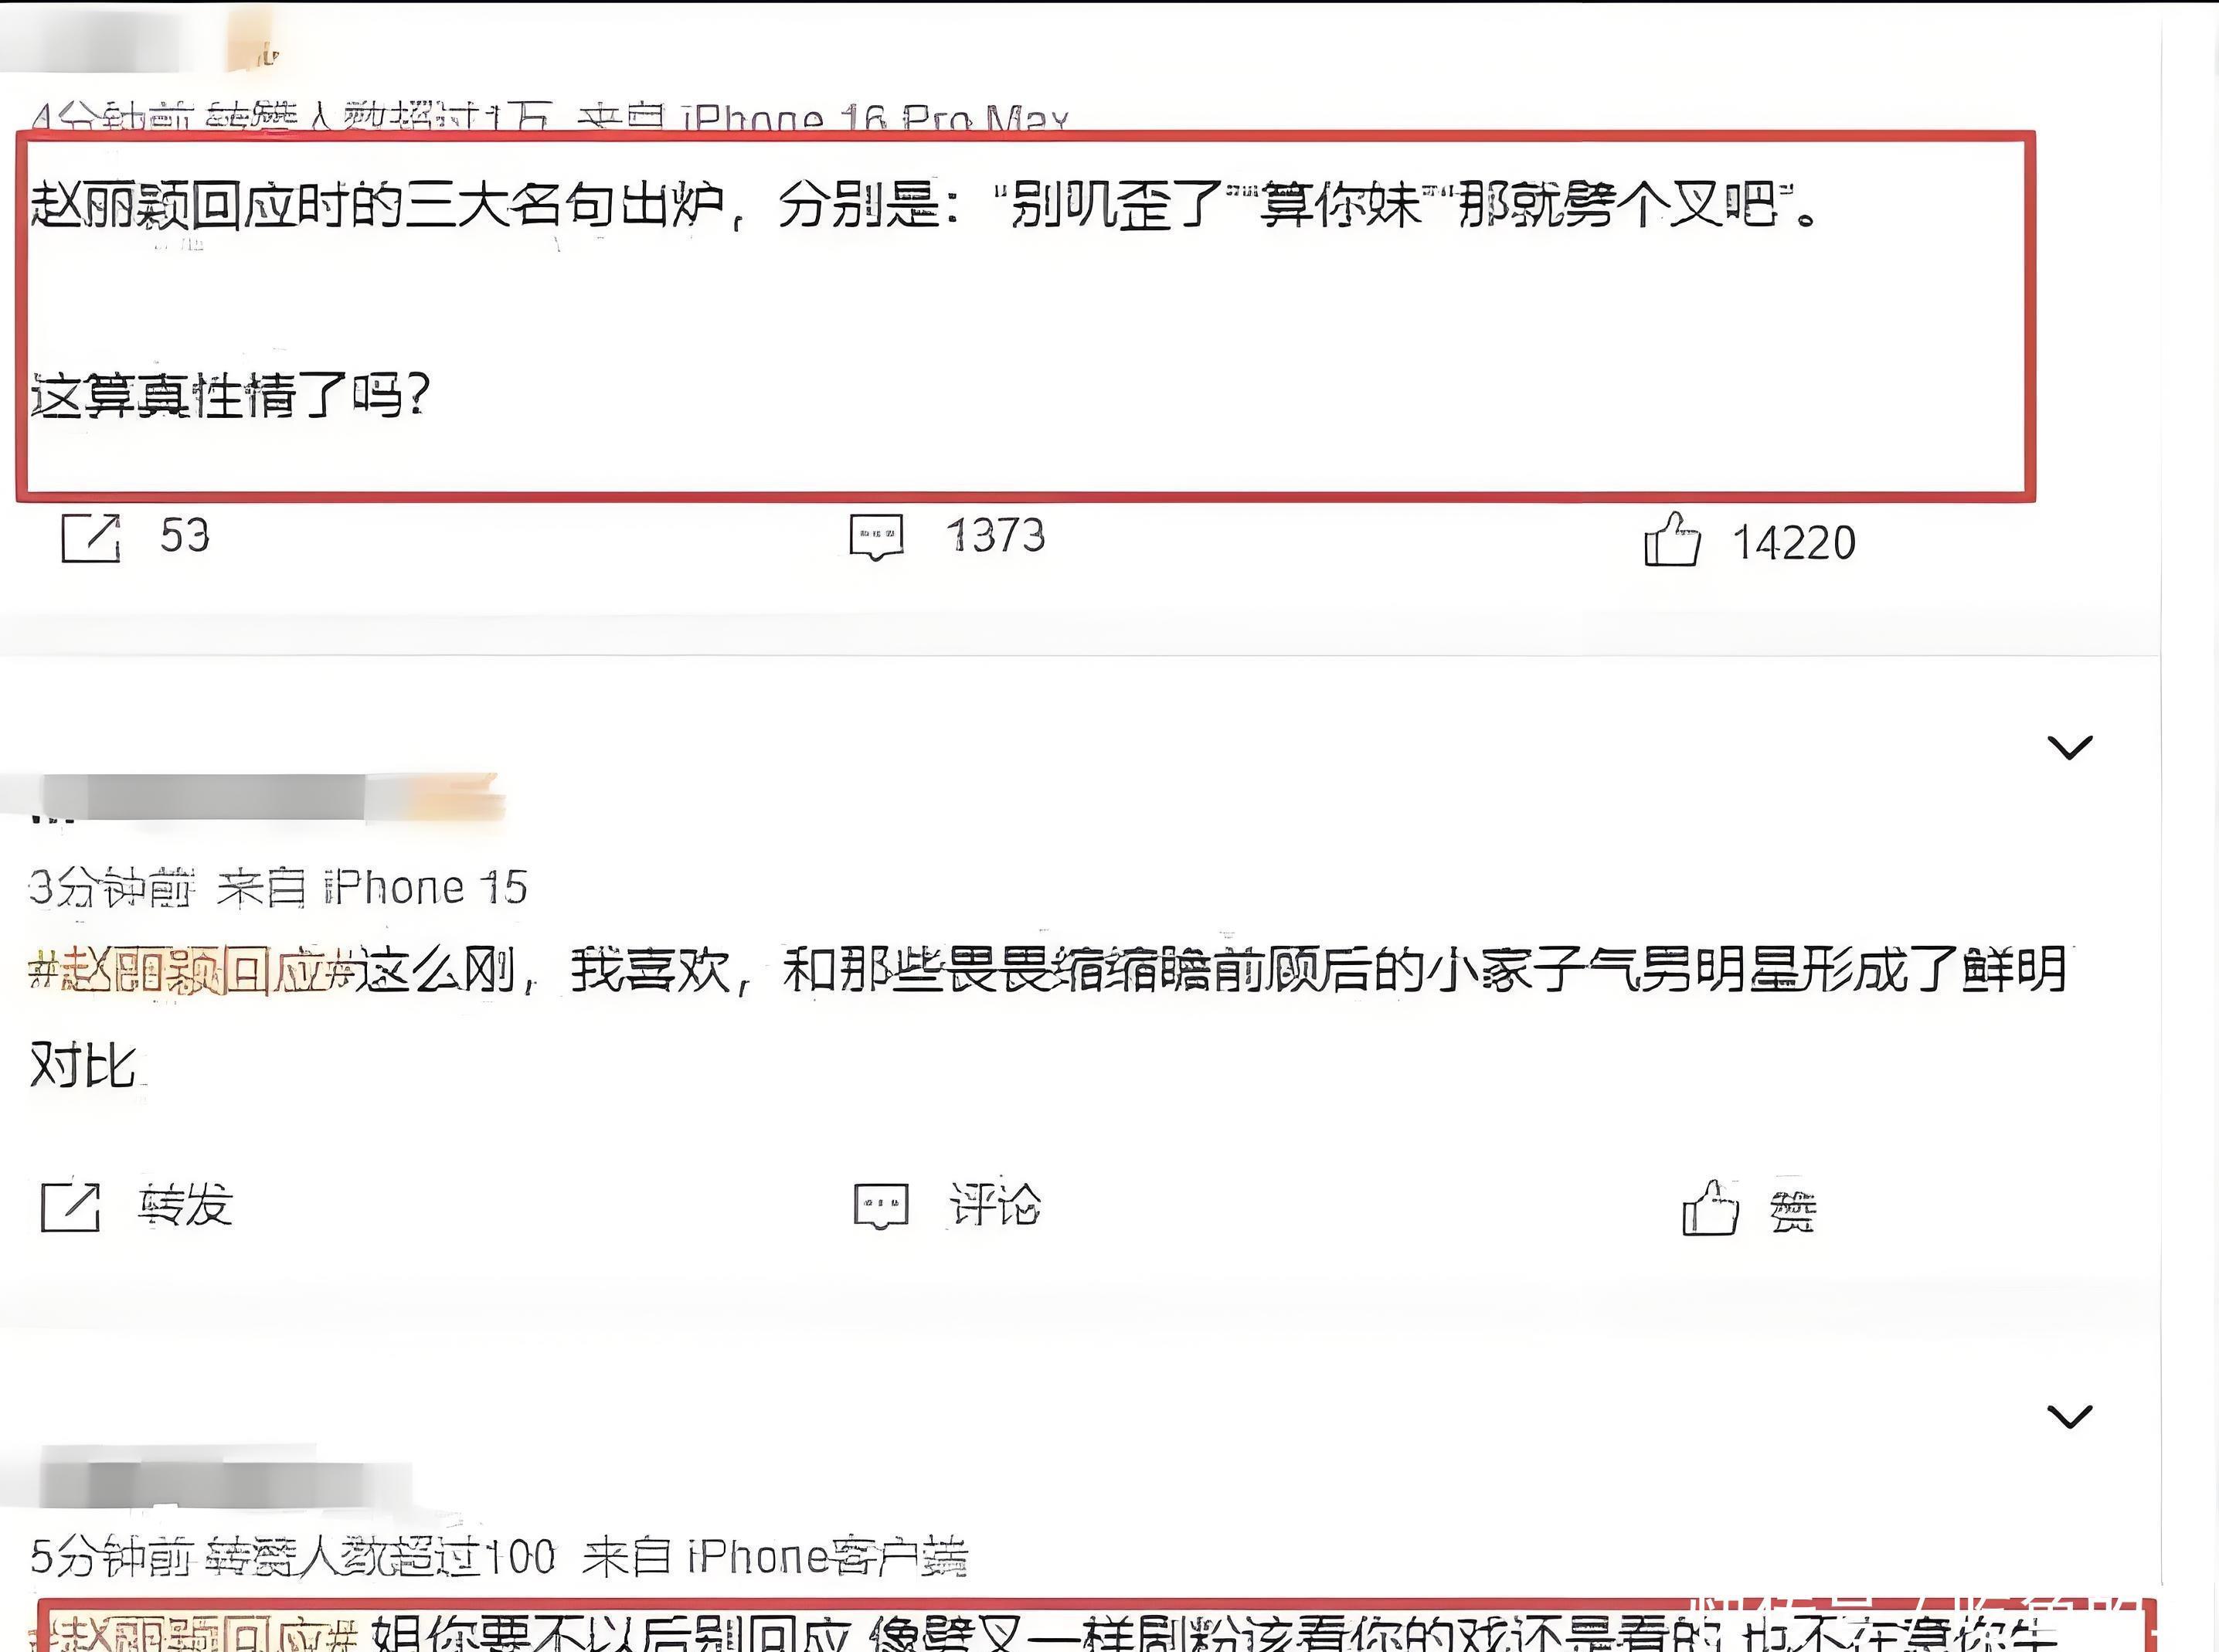Click the 1373 comment count
This screenshot has height=1652, width=2219.
(x=996, y=536)
